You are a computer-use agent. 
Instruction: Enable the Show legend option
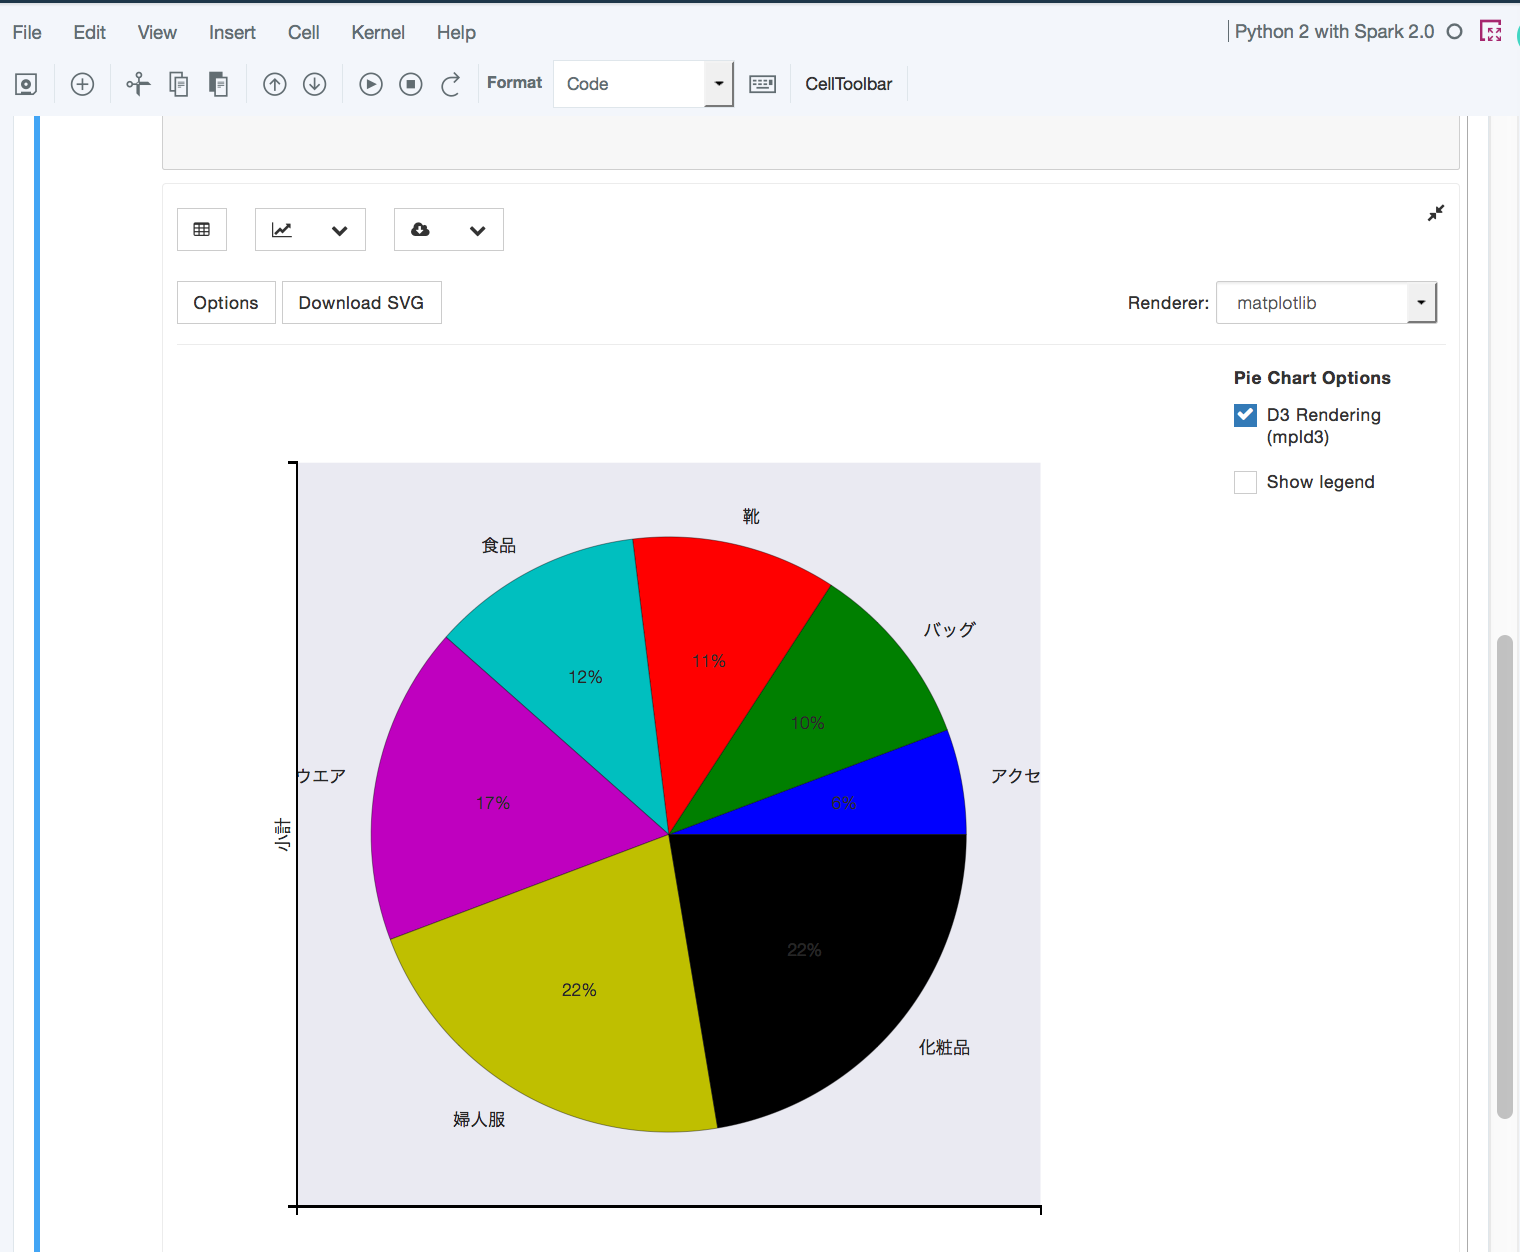(1245, 481)
